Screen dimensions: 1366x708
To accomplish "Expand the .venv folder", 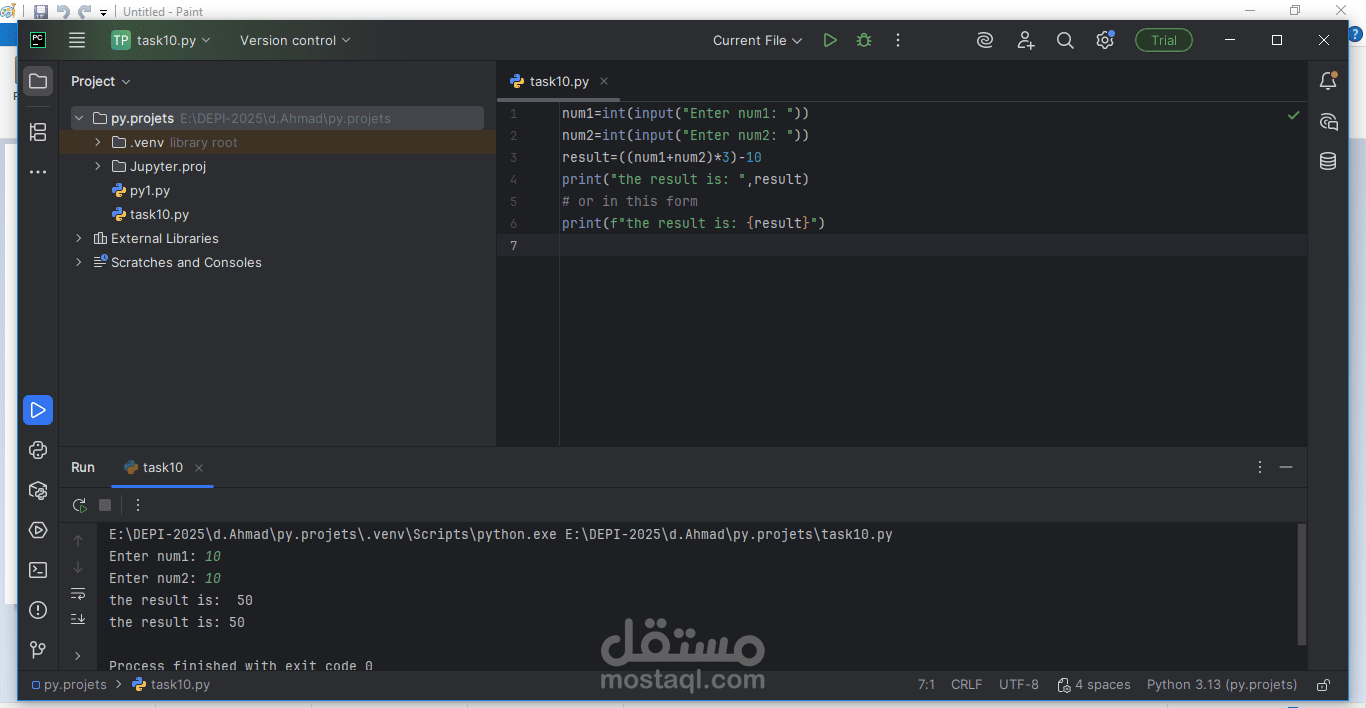I will 98,142.
